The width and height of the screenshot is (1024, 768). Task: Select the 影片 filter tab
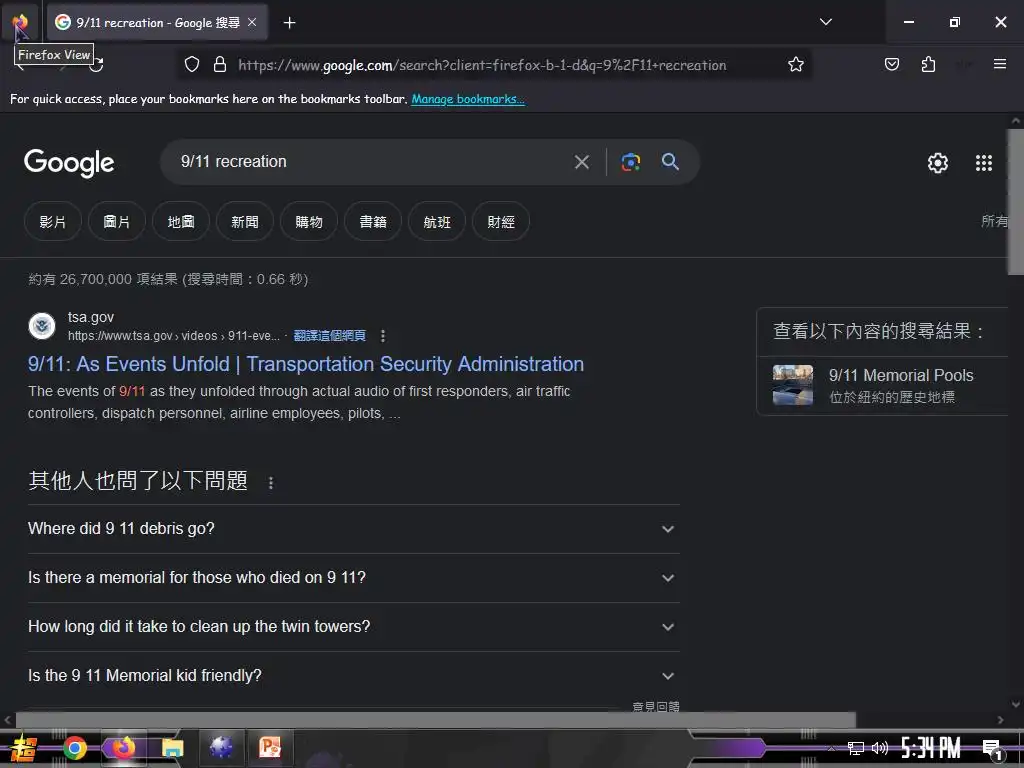(53, 222)
